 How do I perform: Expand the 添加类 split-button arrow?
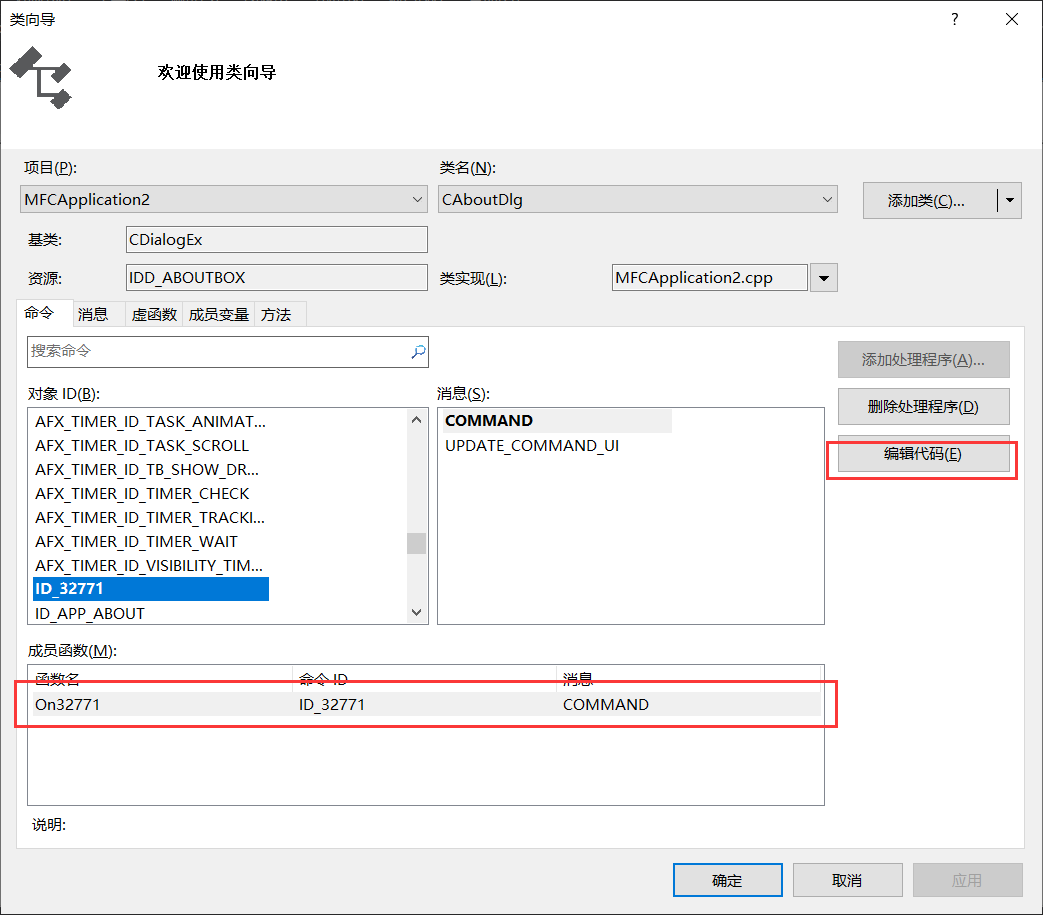(x=1010, y=200)
